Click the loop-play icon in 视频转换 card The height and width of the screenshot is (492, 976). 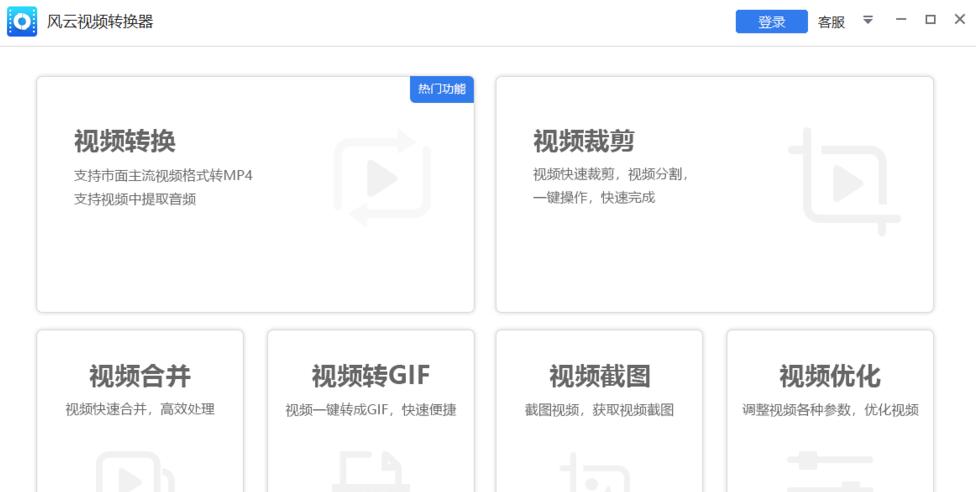382,179
